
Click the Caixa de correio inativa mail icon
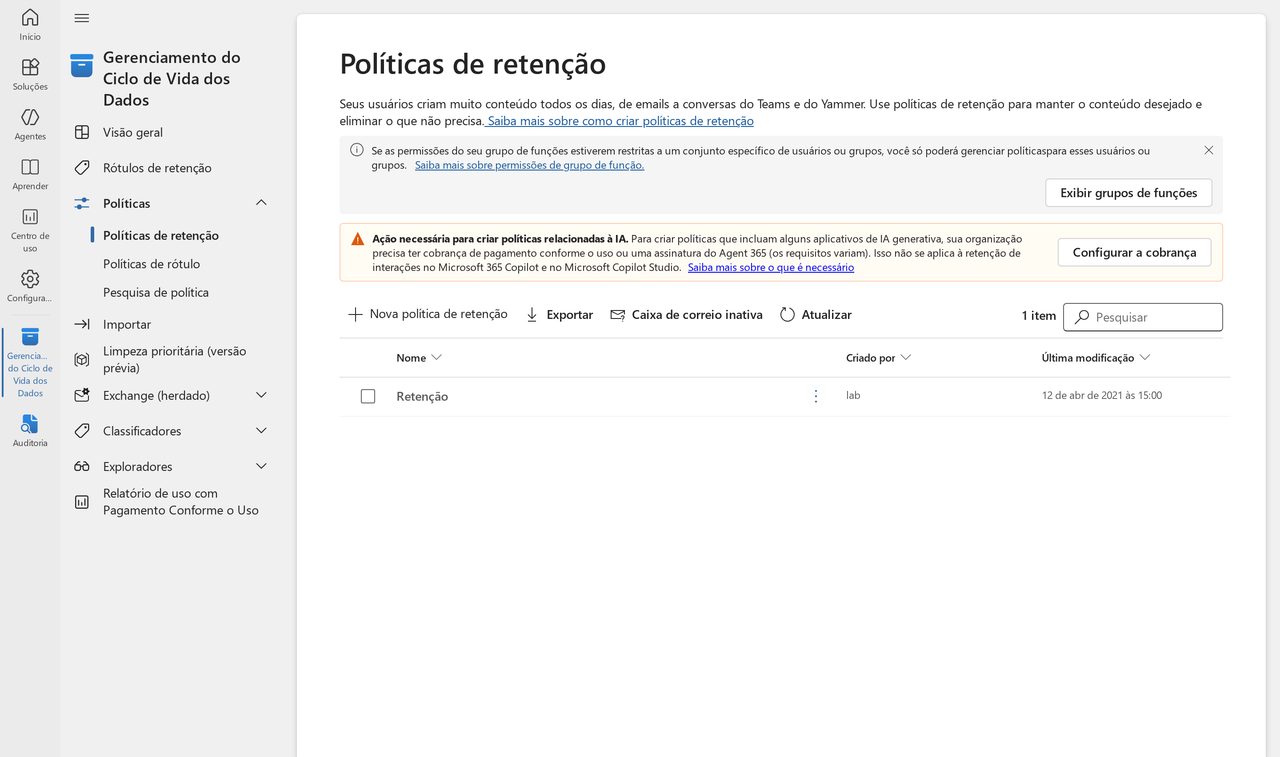pyautogui.click(x=618, y=315)
